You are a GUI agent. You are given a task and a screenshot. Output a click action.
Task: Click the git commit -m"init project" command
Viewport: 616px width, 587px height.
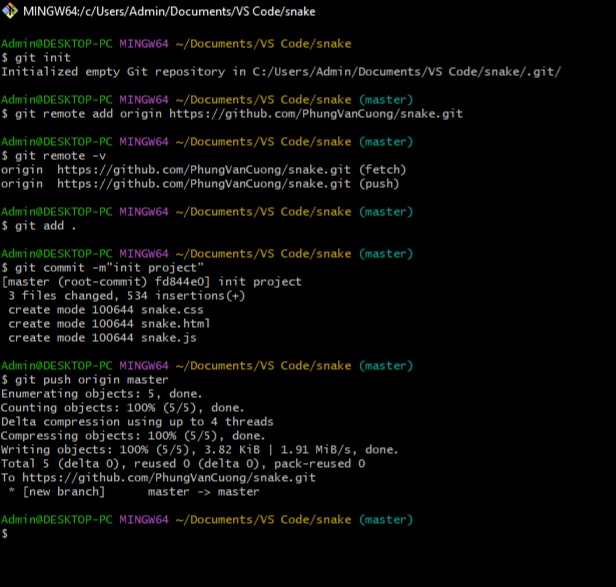(102, 268)
